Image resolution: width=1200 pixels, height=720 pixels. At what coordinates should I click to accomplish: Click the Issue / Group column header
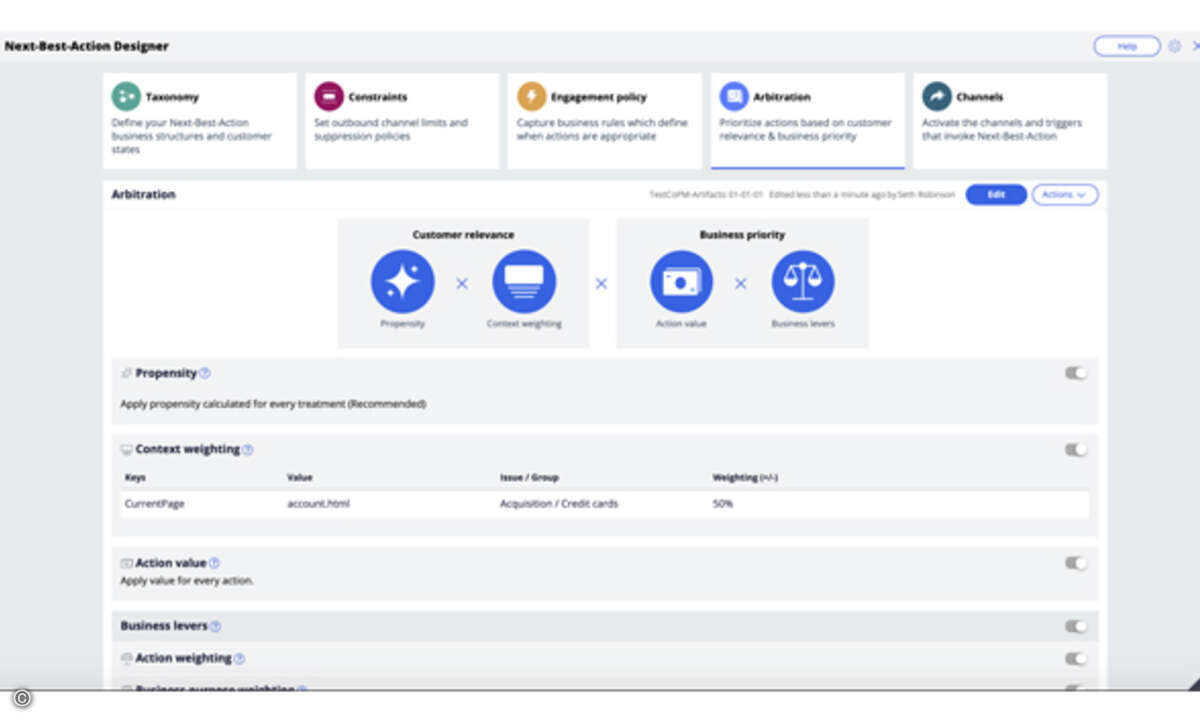point(527,478)
